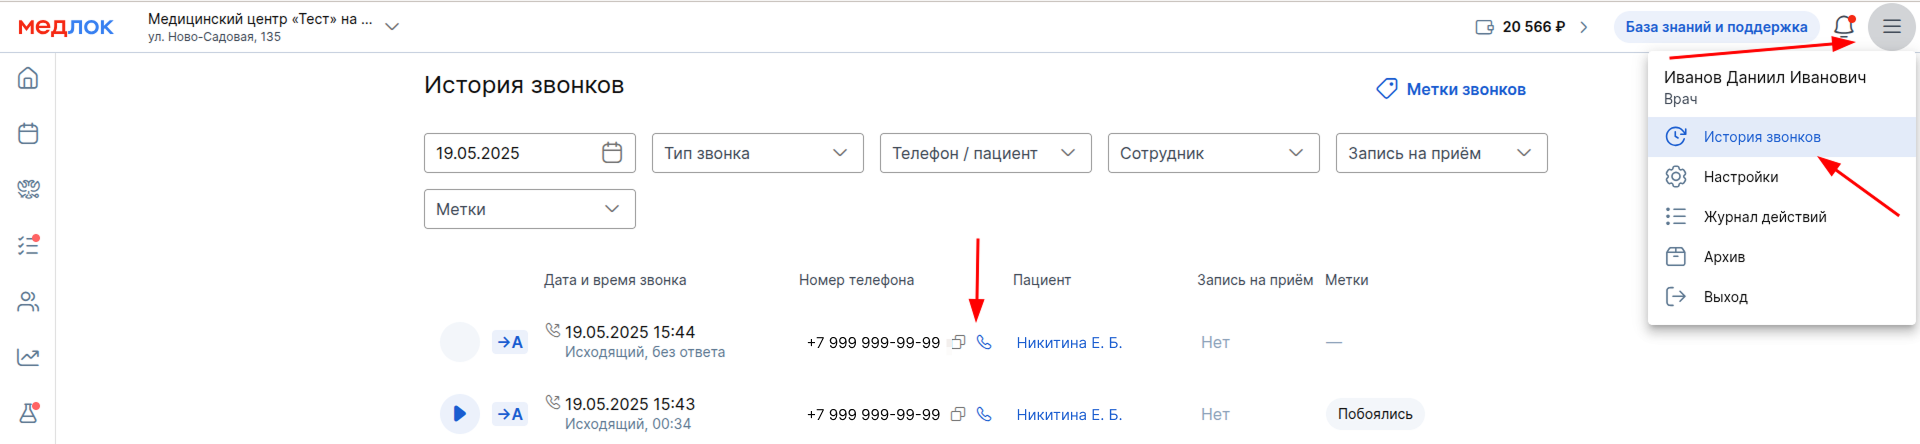1920x444 pixels.
Task: Open the Метки filter dropdown
Action: coord(530,209)
